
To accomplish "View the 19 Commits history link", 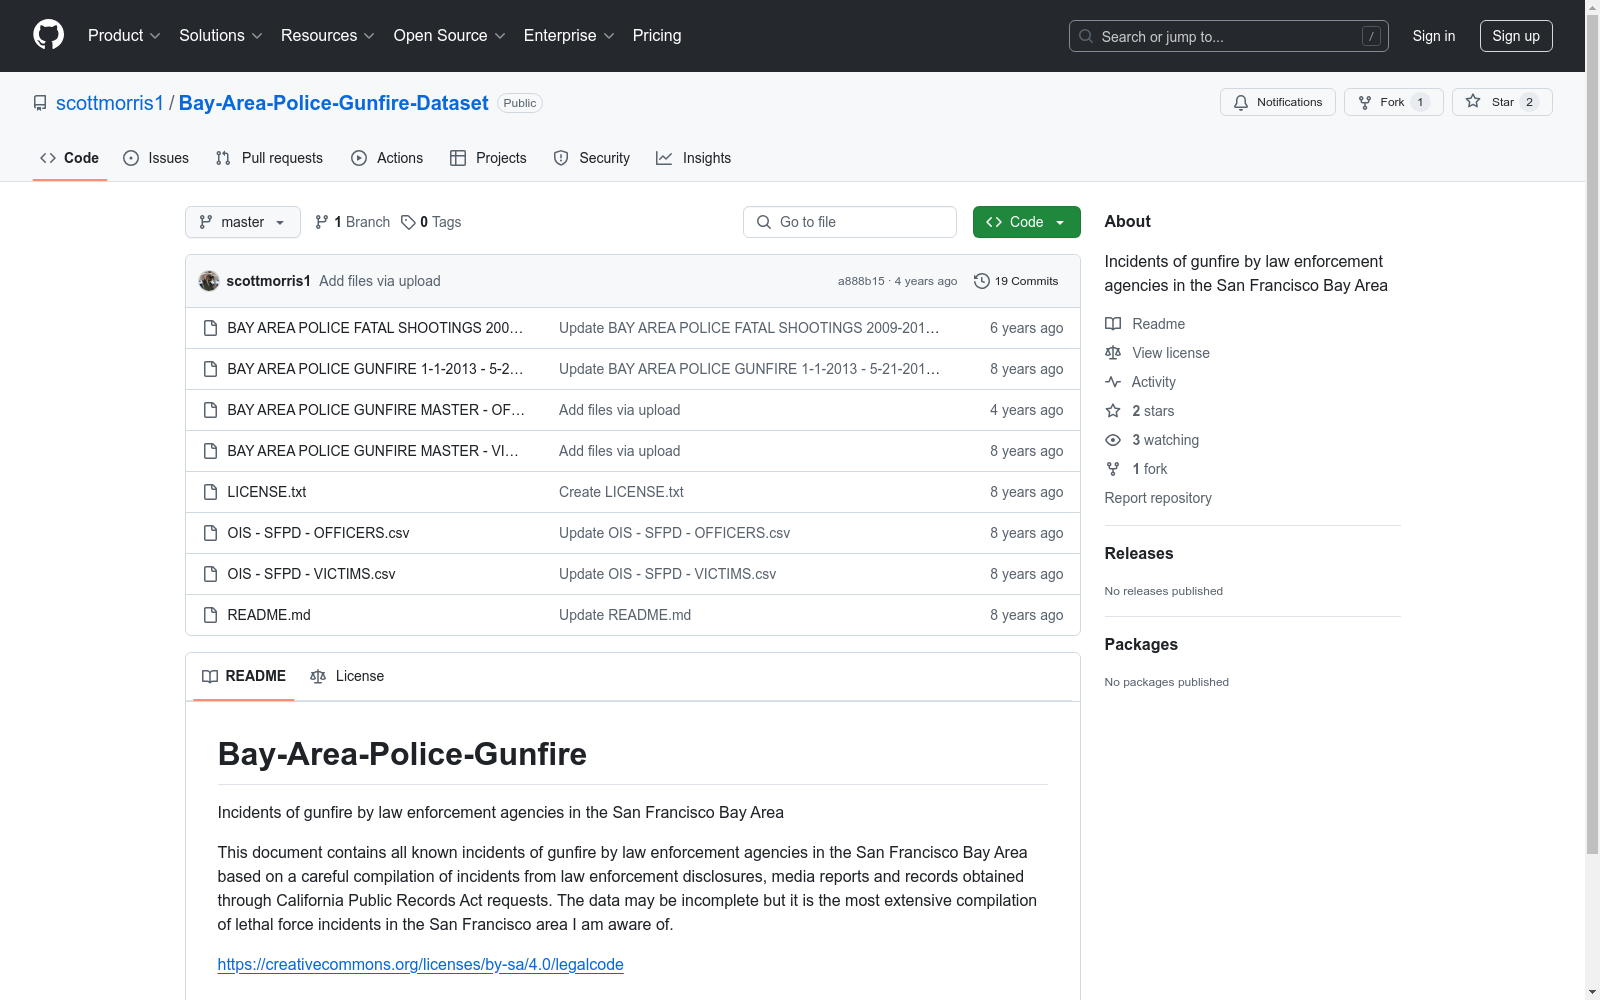I will pos(1016,281).
